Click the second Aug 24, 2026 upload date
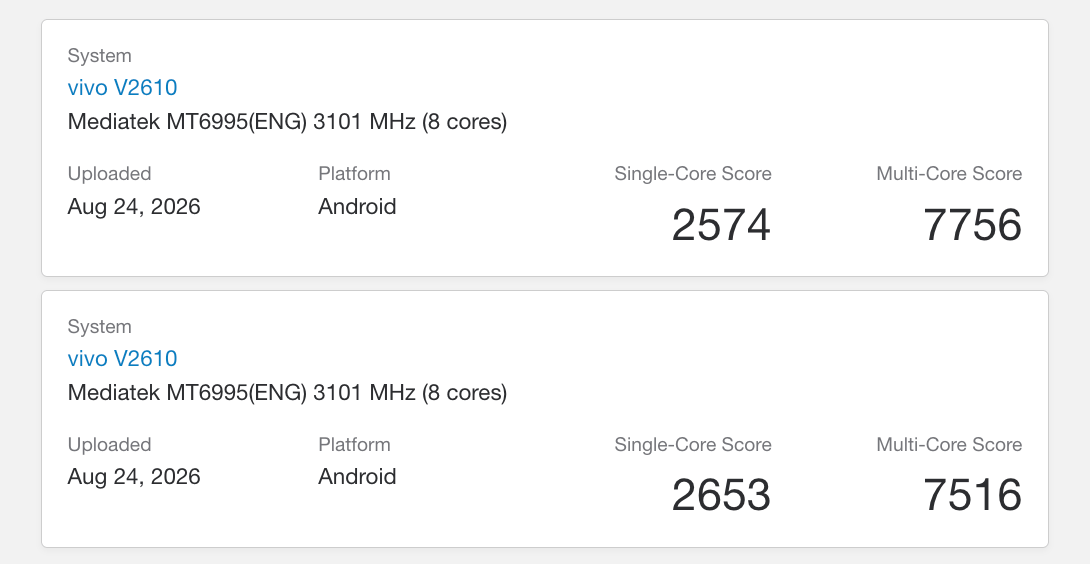Screen dimensions: 1090x564 tap(134, 477)
